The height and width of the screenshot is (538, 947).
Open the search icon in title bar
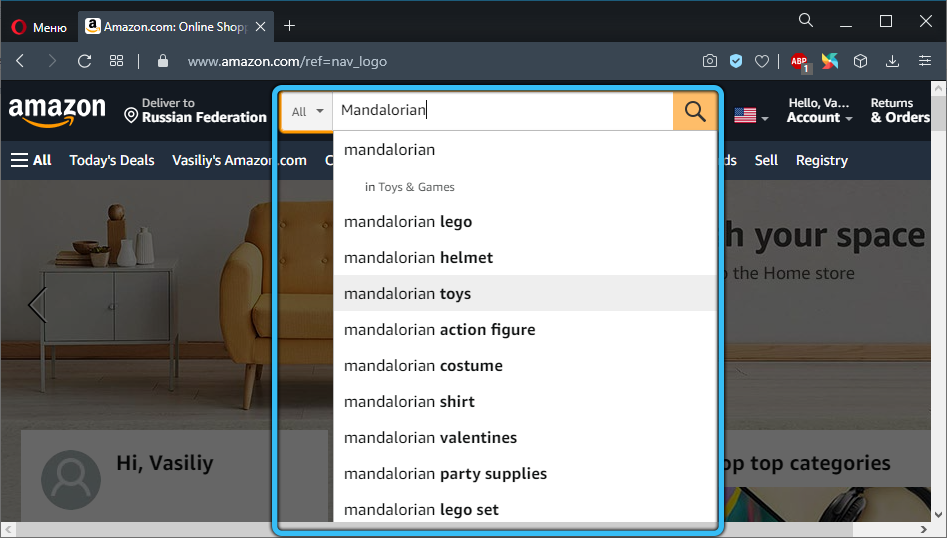click(x=807, y=20)
